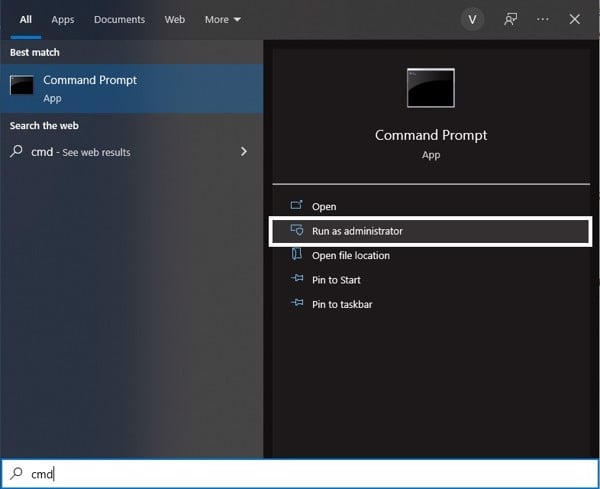The width and height of the screenshot is (600, 489).
Task: Choose Open in the actions list
Action: click(x=431, y=207)
